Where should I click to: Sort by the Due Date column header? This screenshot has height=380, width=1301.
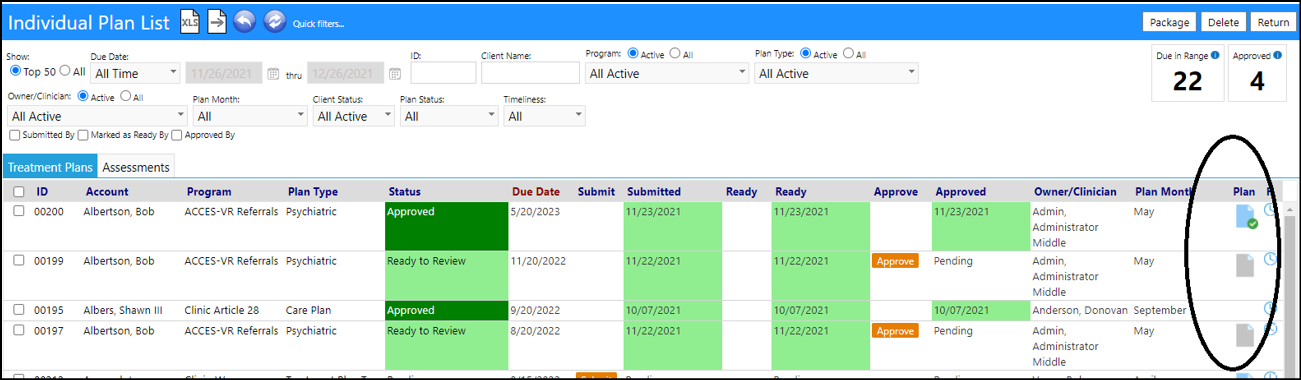[536, 192]
